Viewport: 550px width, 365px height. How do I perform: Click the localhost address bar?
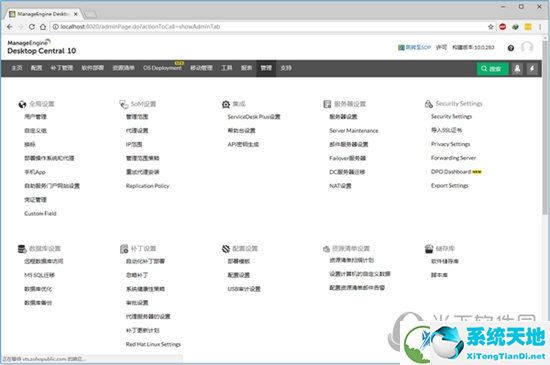pyautogui.click(x=270, y=27)
